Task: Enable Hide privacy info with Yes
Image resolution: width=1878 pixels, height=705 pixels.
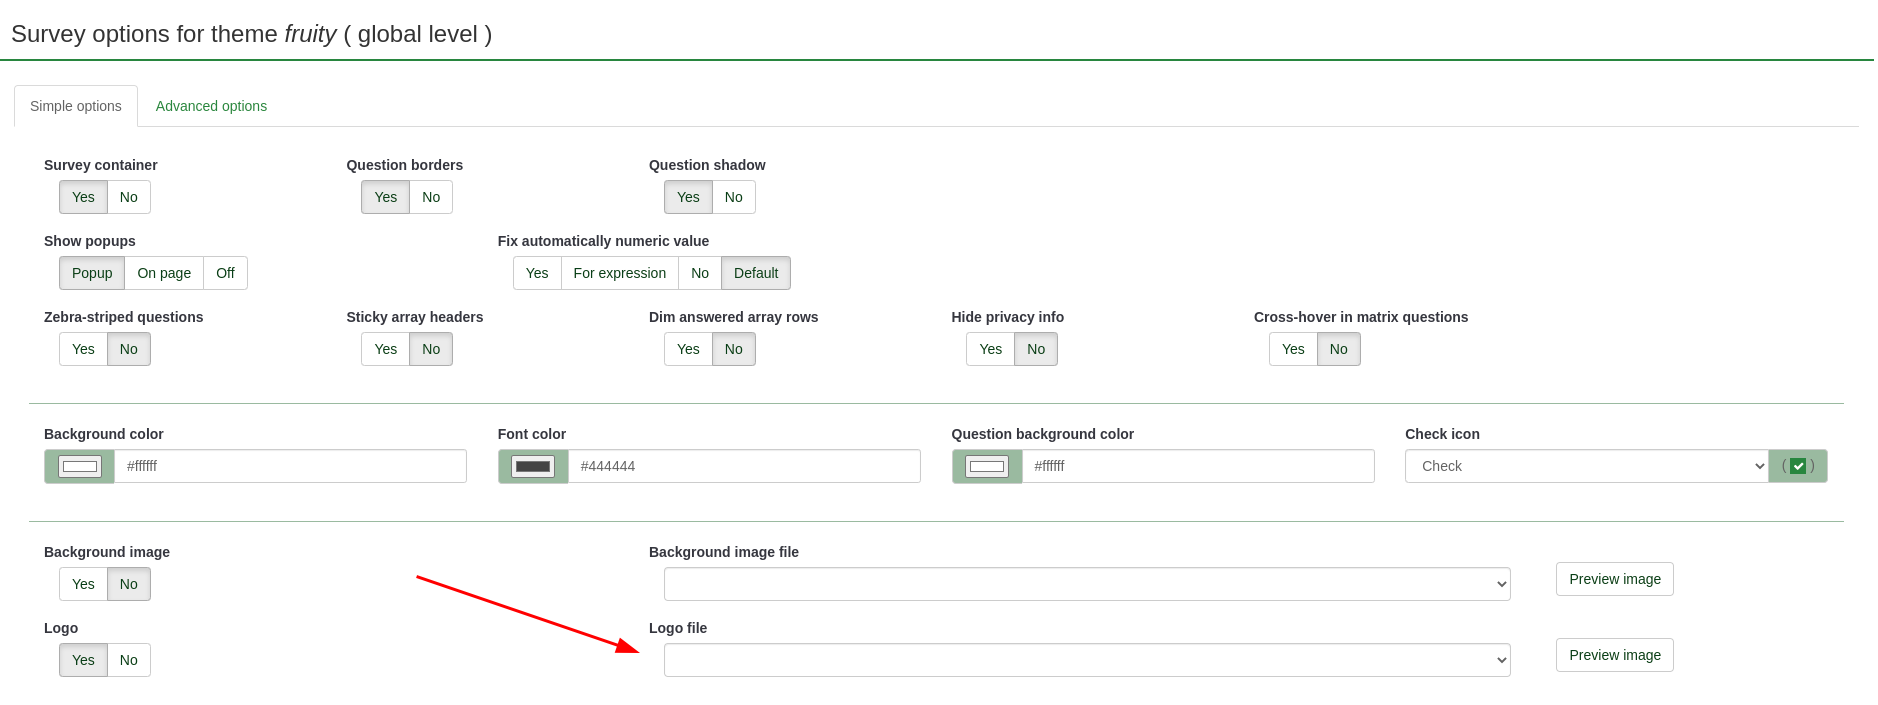Action: click(990, 349)
